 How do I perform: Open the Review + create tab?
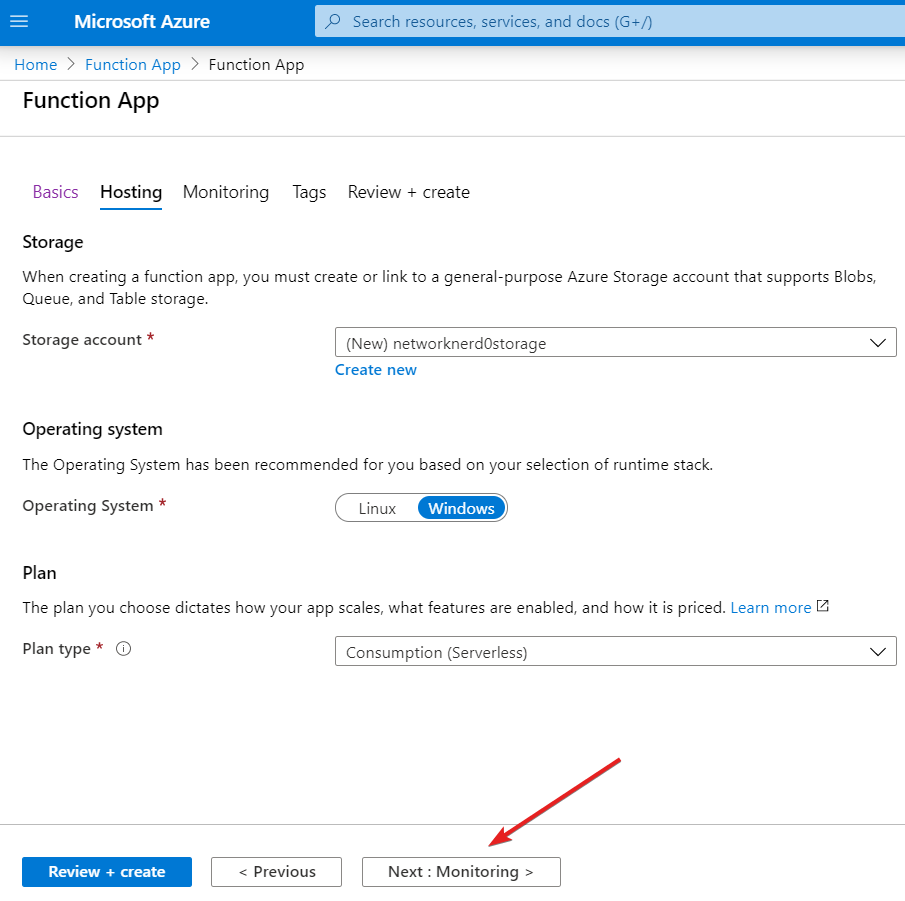(409, 192)
